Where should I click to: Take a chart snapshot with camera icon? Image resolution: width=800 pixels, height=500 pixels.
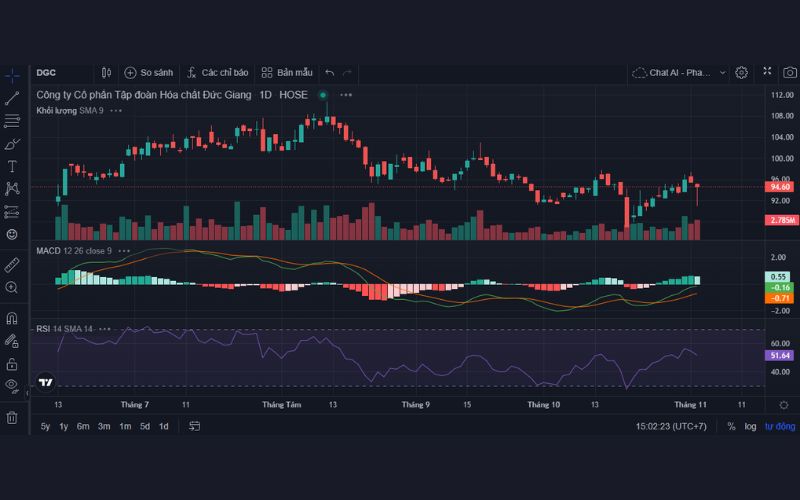point(791,73)
